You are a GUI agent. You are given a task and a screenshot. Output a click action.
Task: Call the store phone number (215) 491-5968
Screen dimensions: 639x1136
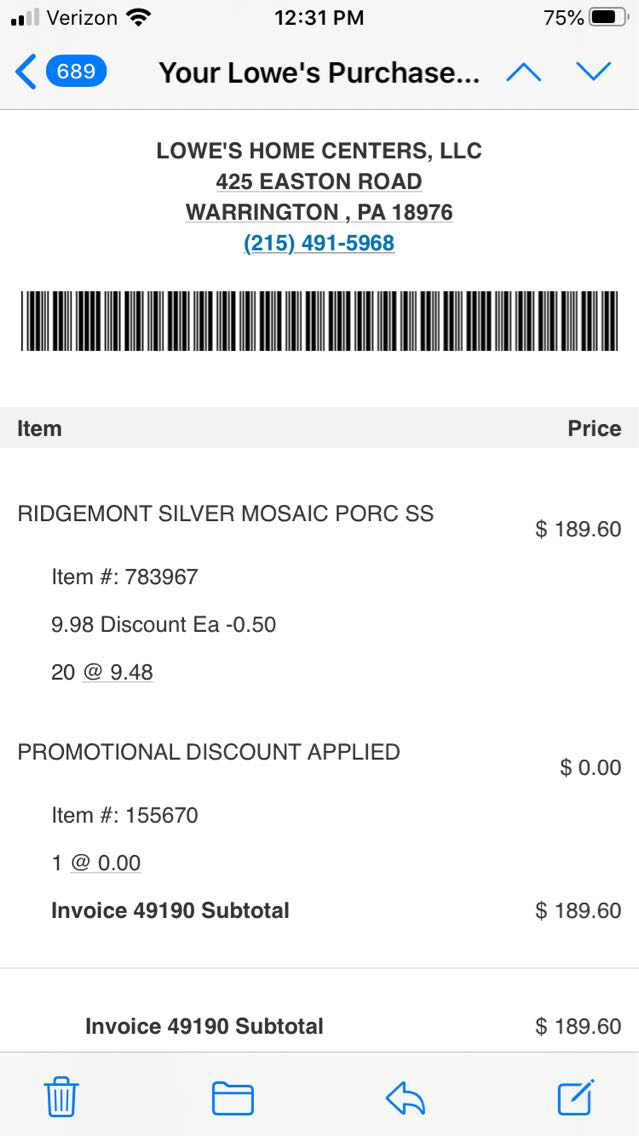(319, 243)
